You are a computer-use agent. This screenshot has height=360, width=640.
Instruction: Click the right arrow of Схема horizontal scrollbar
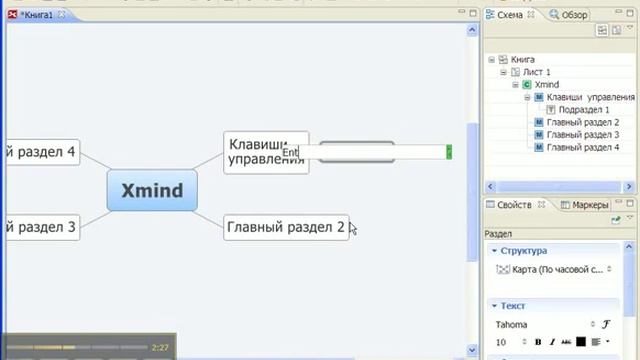click(x=629, y=187)
